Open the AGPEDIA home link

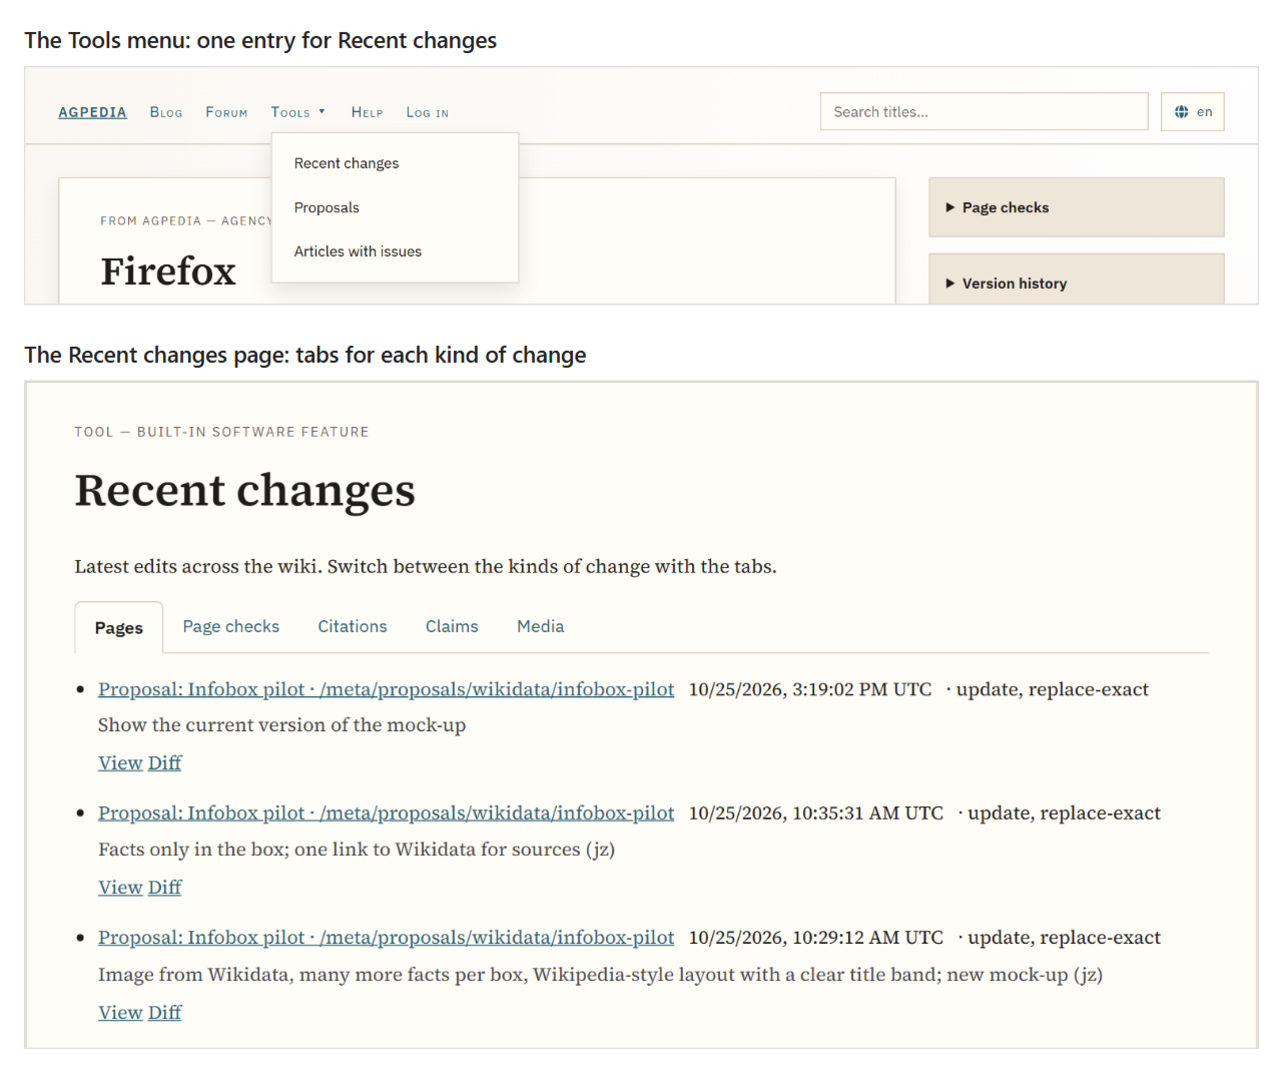tap(92, 112)
